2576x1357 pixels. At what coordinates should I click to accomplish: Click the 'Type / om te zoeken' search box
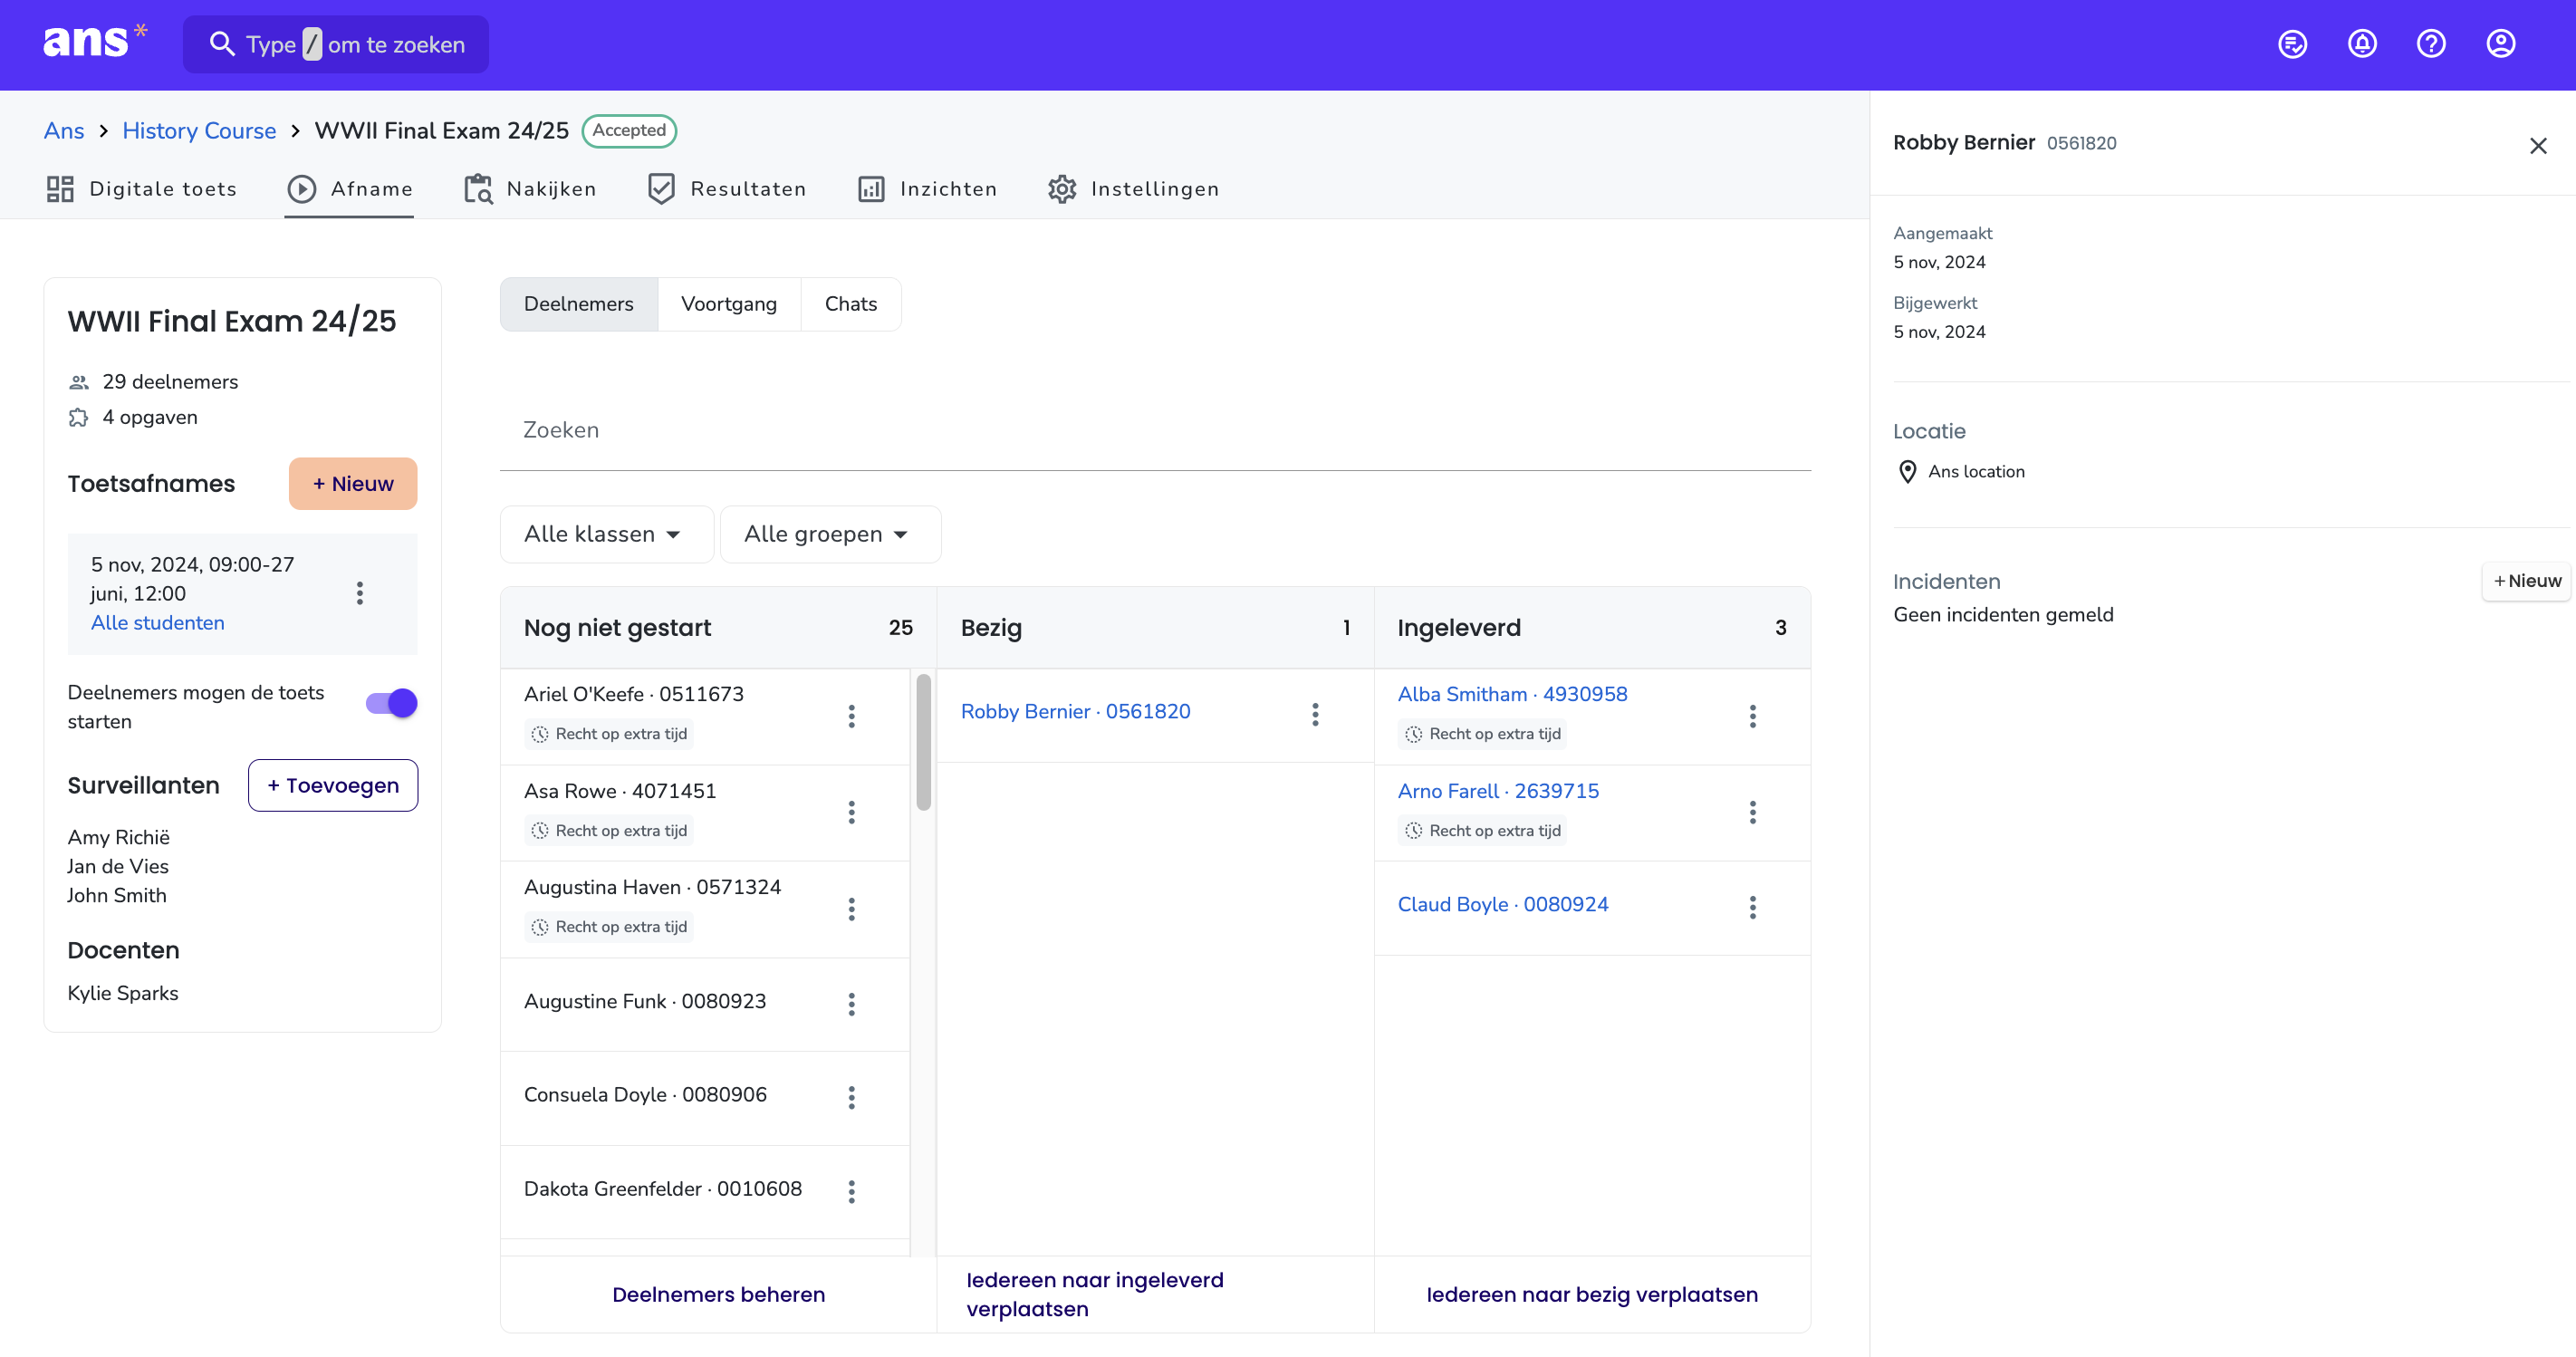pos(336,44)
